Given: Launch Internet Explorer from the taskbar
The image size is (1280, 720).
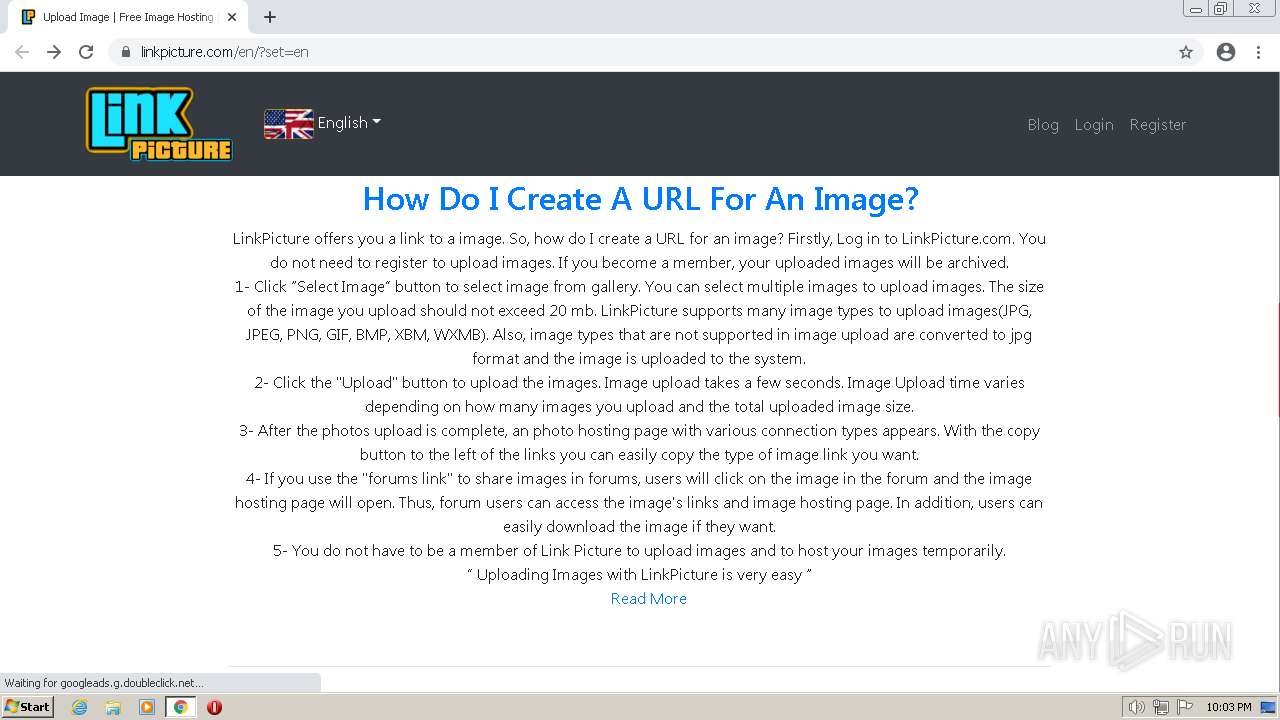Looking at the screenshot, I should click(80, 707).
